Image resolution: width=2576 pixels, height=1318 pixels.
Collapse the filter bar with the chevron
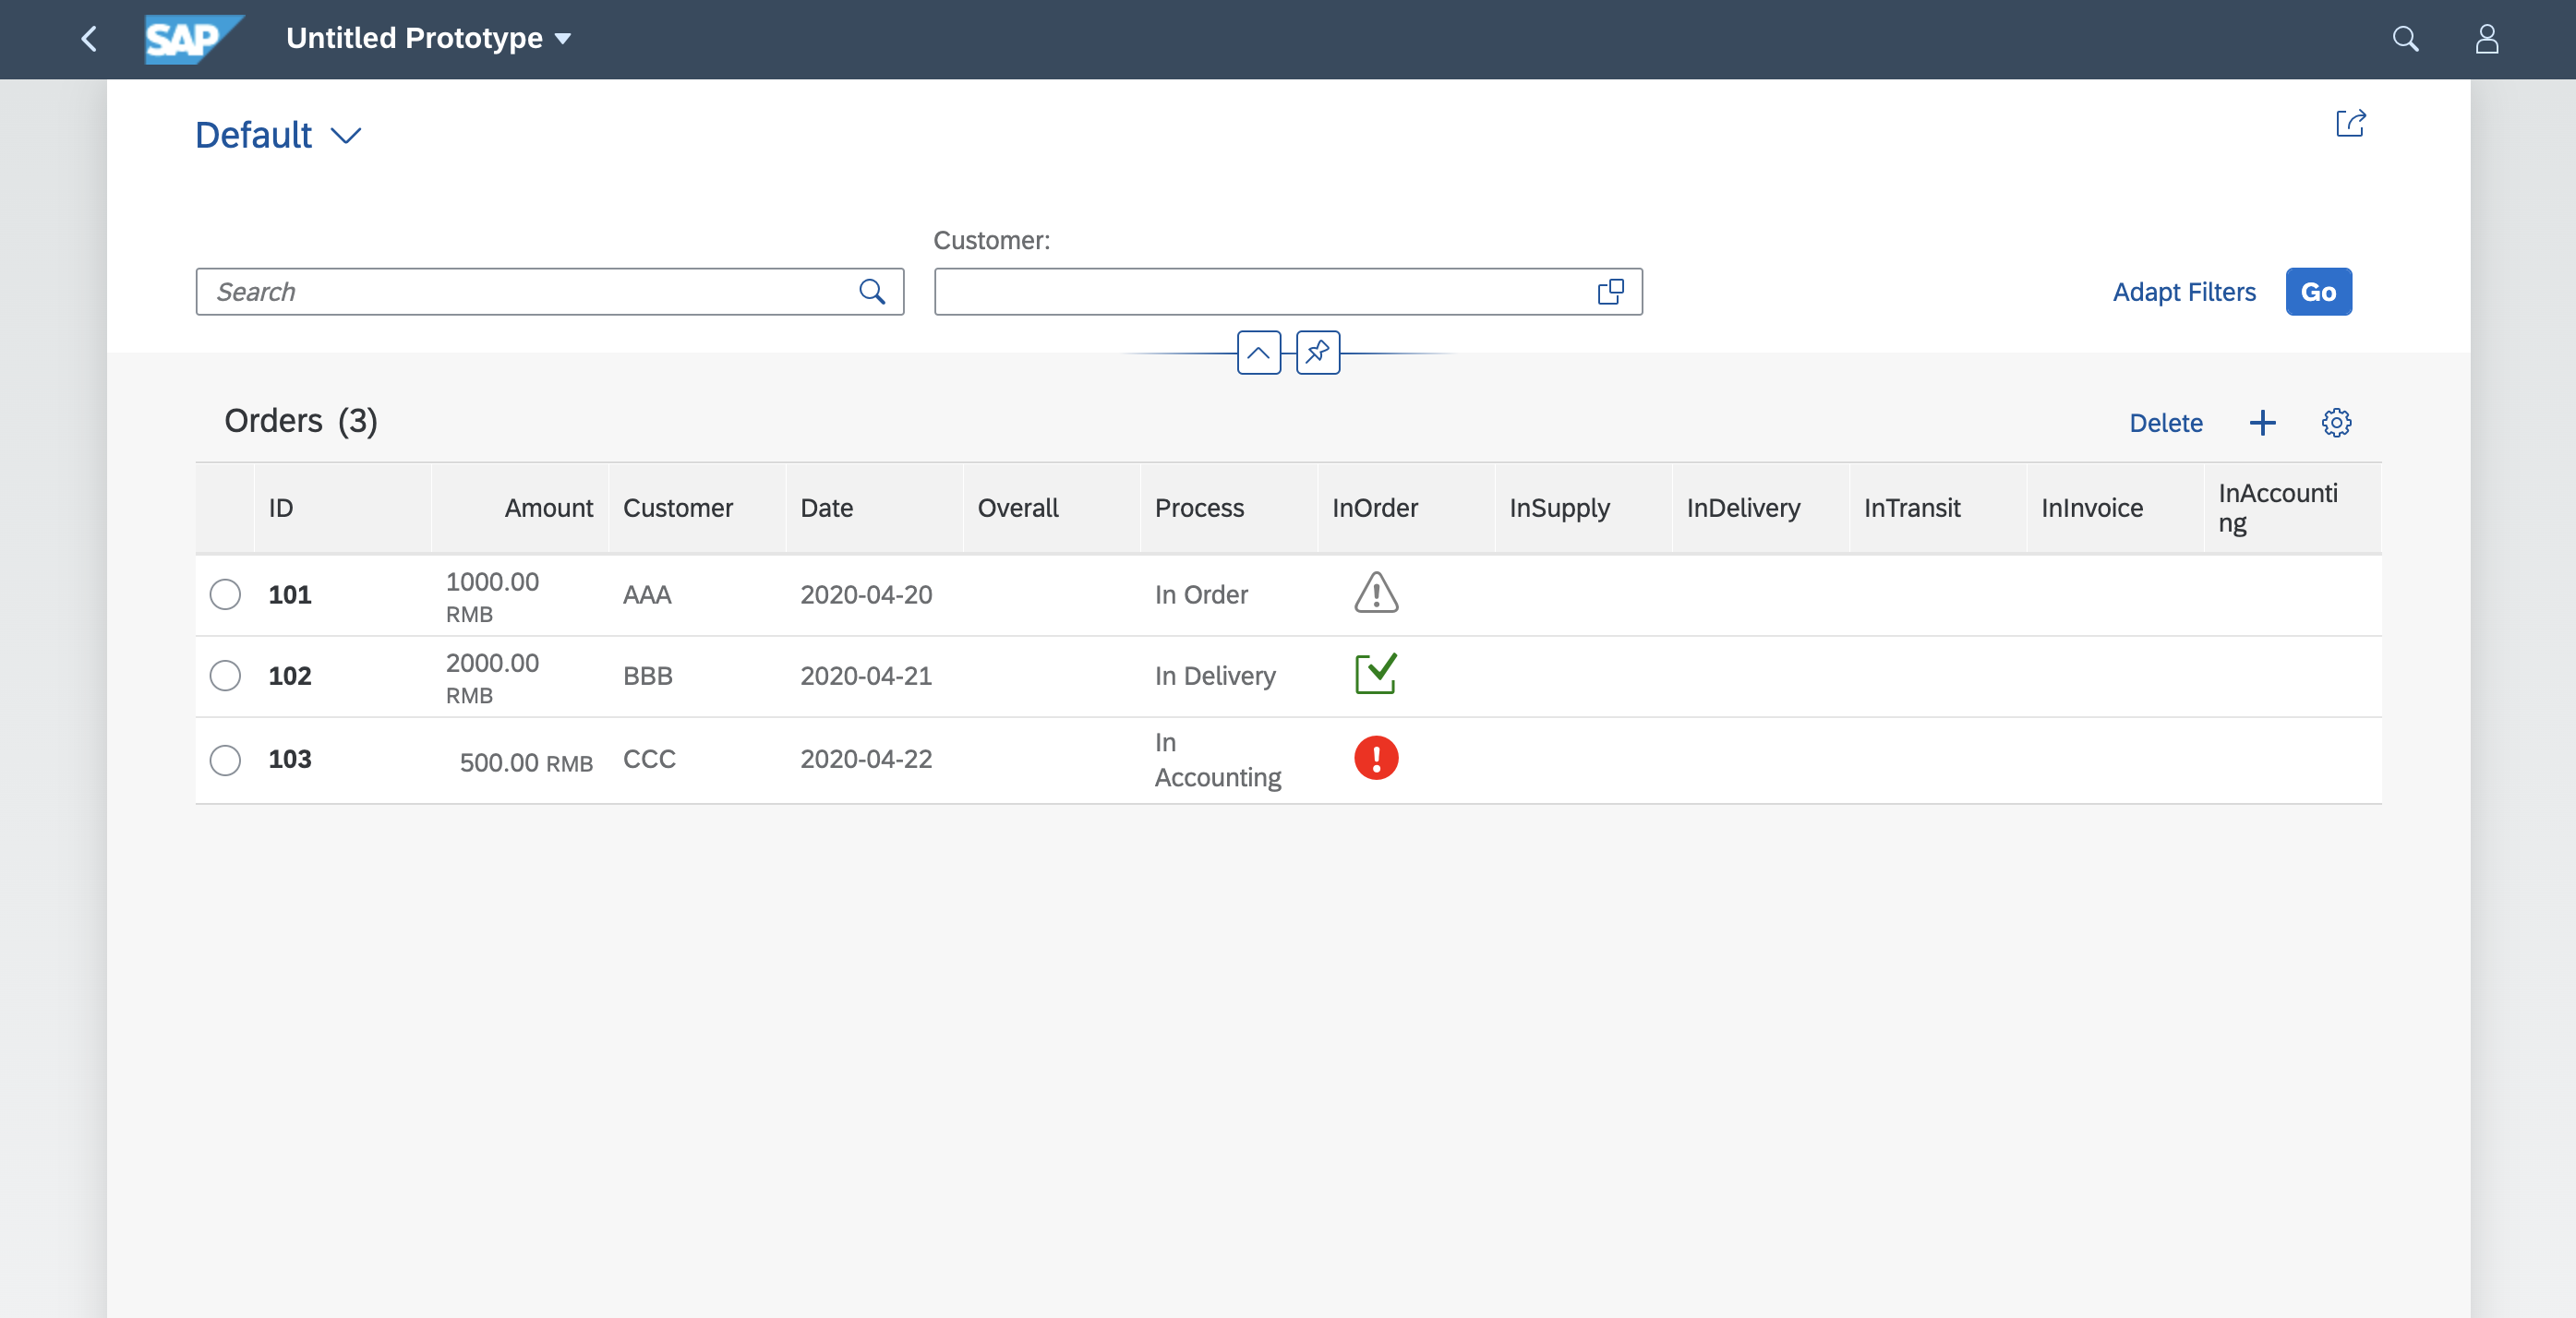(1258, 353)
